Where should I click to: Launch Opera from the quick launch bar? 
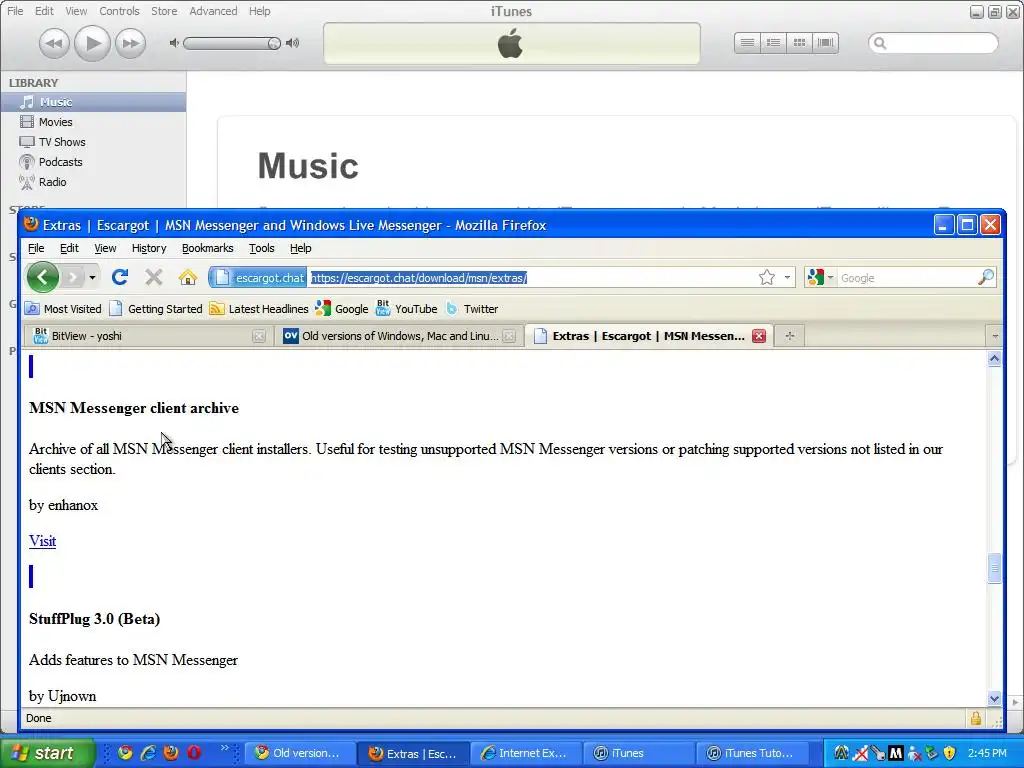(194, 753)
